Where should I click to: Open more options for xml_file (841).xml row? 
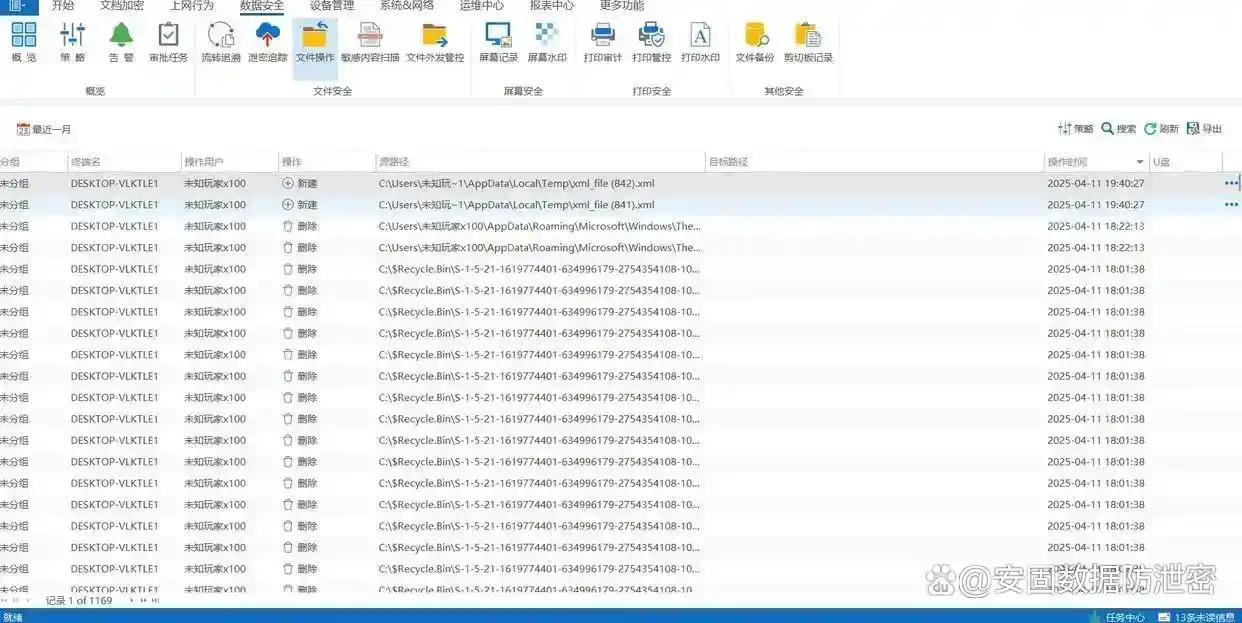coord(1230,205)
